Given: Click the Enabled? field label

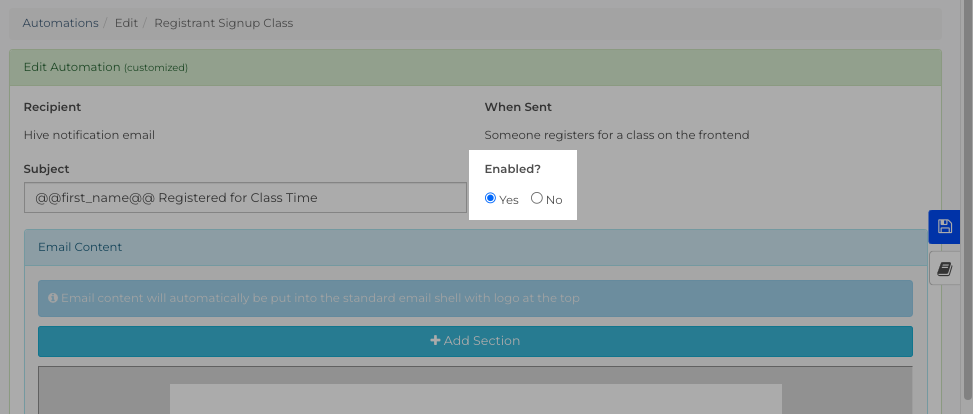Looking at the screenshot, I should [513, 169].
